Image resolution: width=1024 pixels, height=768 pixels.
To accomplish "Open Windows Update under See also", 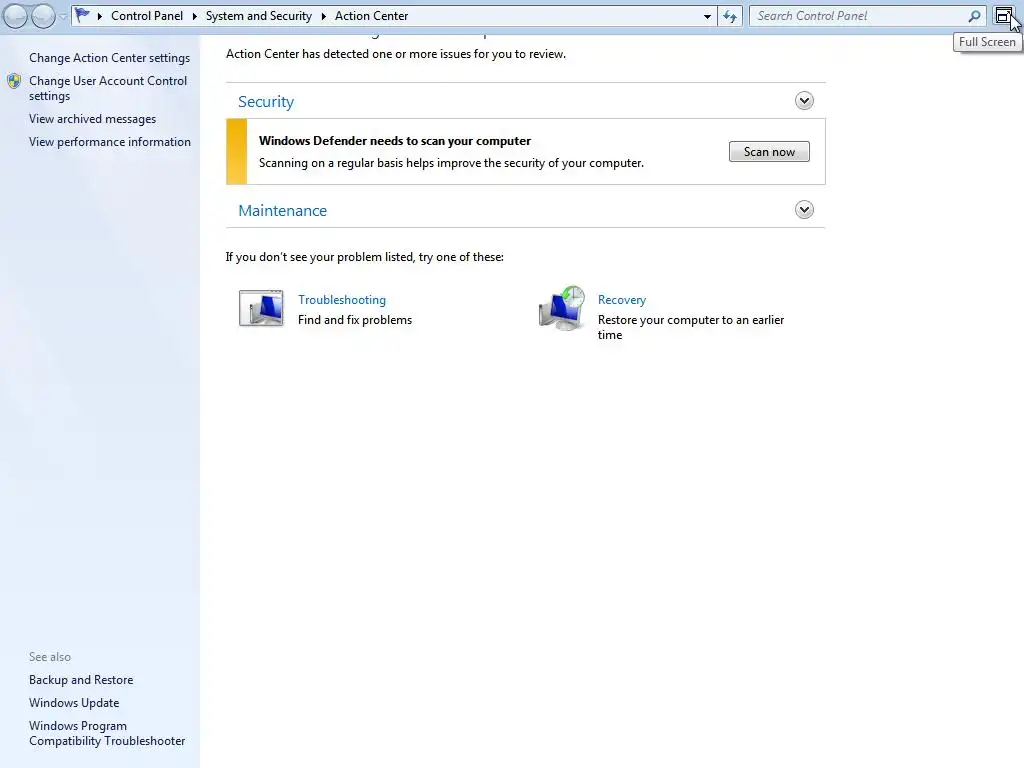I will (x=74, y=703).
